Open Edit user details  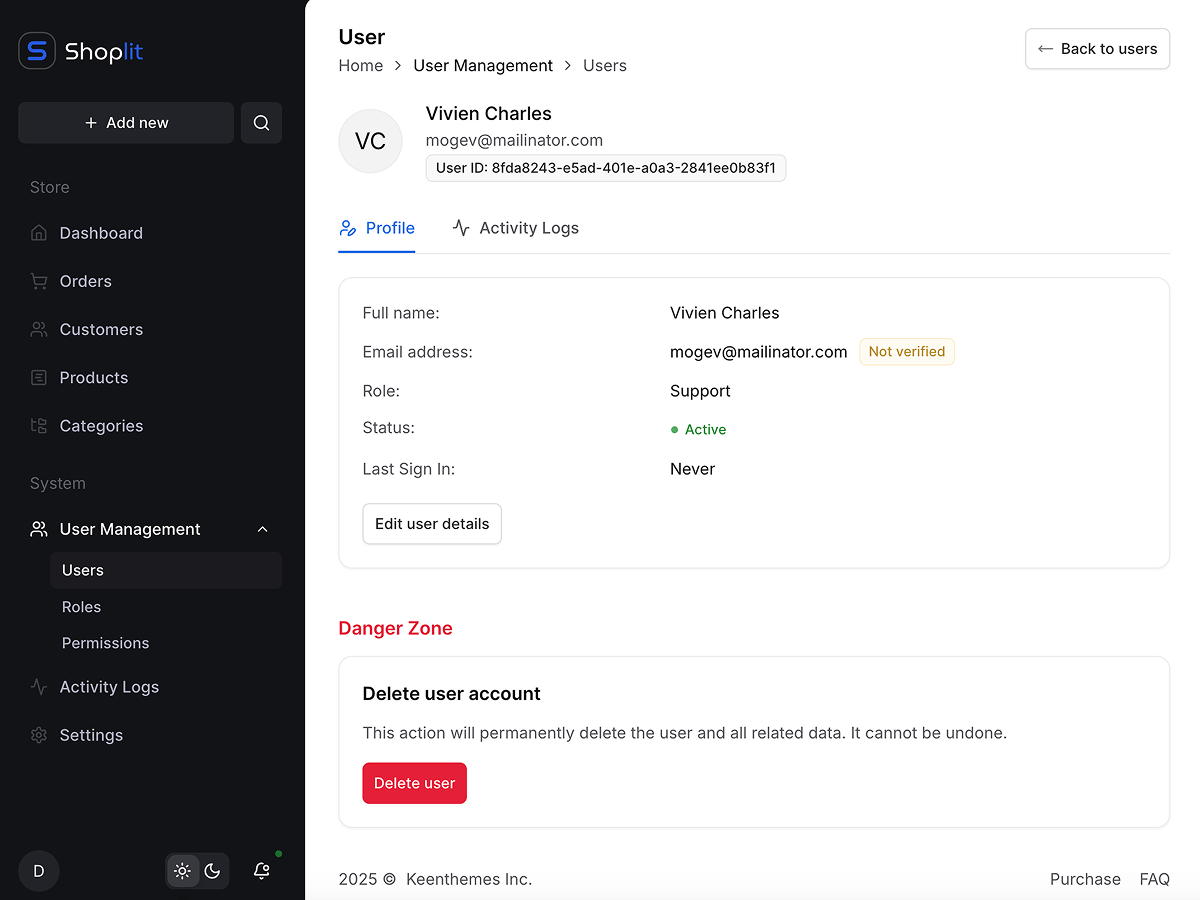click(432, 523)
